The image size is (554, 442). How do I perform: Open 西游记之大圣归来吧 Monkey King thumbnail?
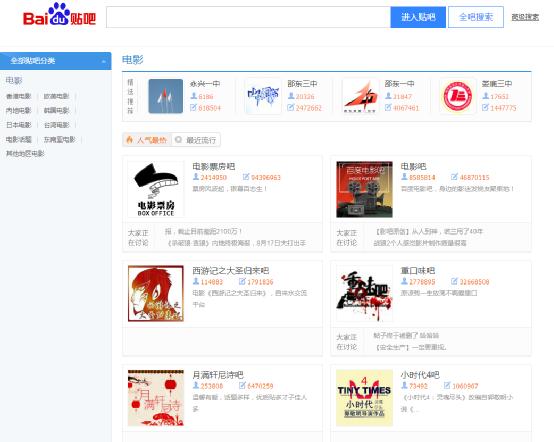156,293
